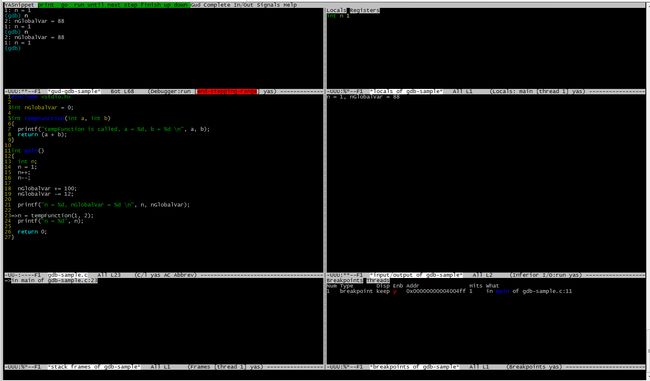650x381 pixels.
Task: Switch to the Locals tab
Action: click(x=336, y=10)
